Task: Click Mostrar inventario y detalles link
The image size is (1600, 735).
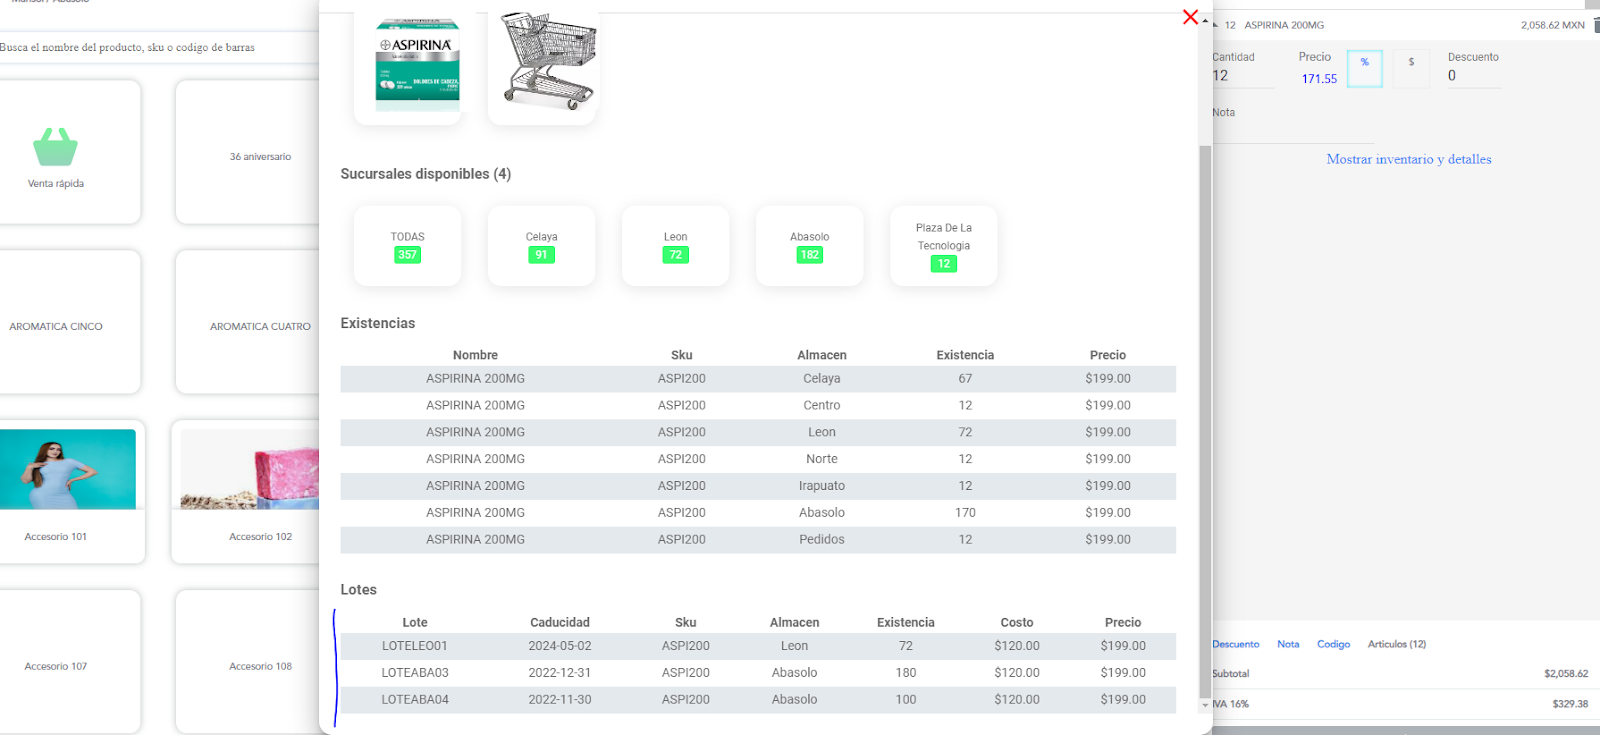Action: (x=1408, y=159)
